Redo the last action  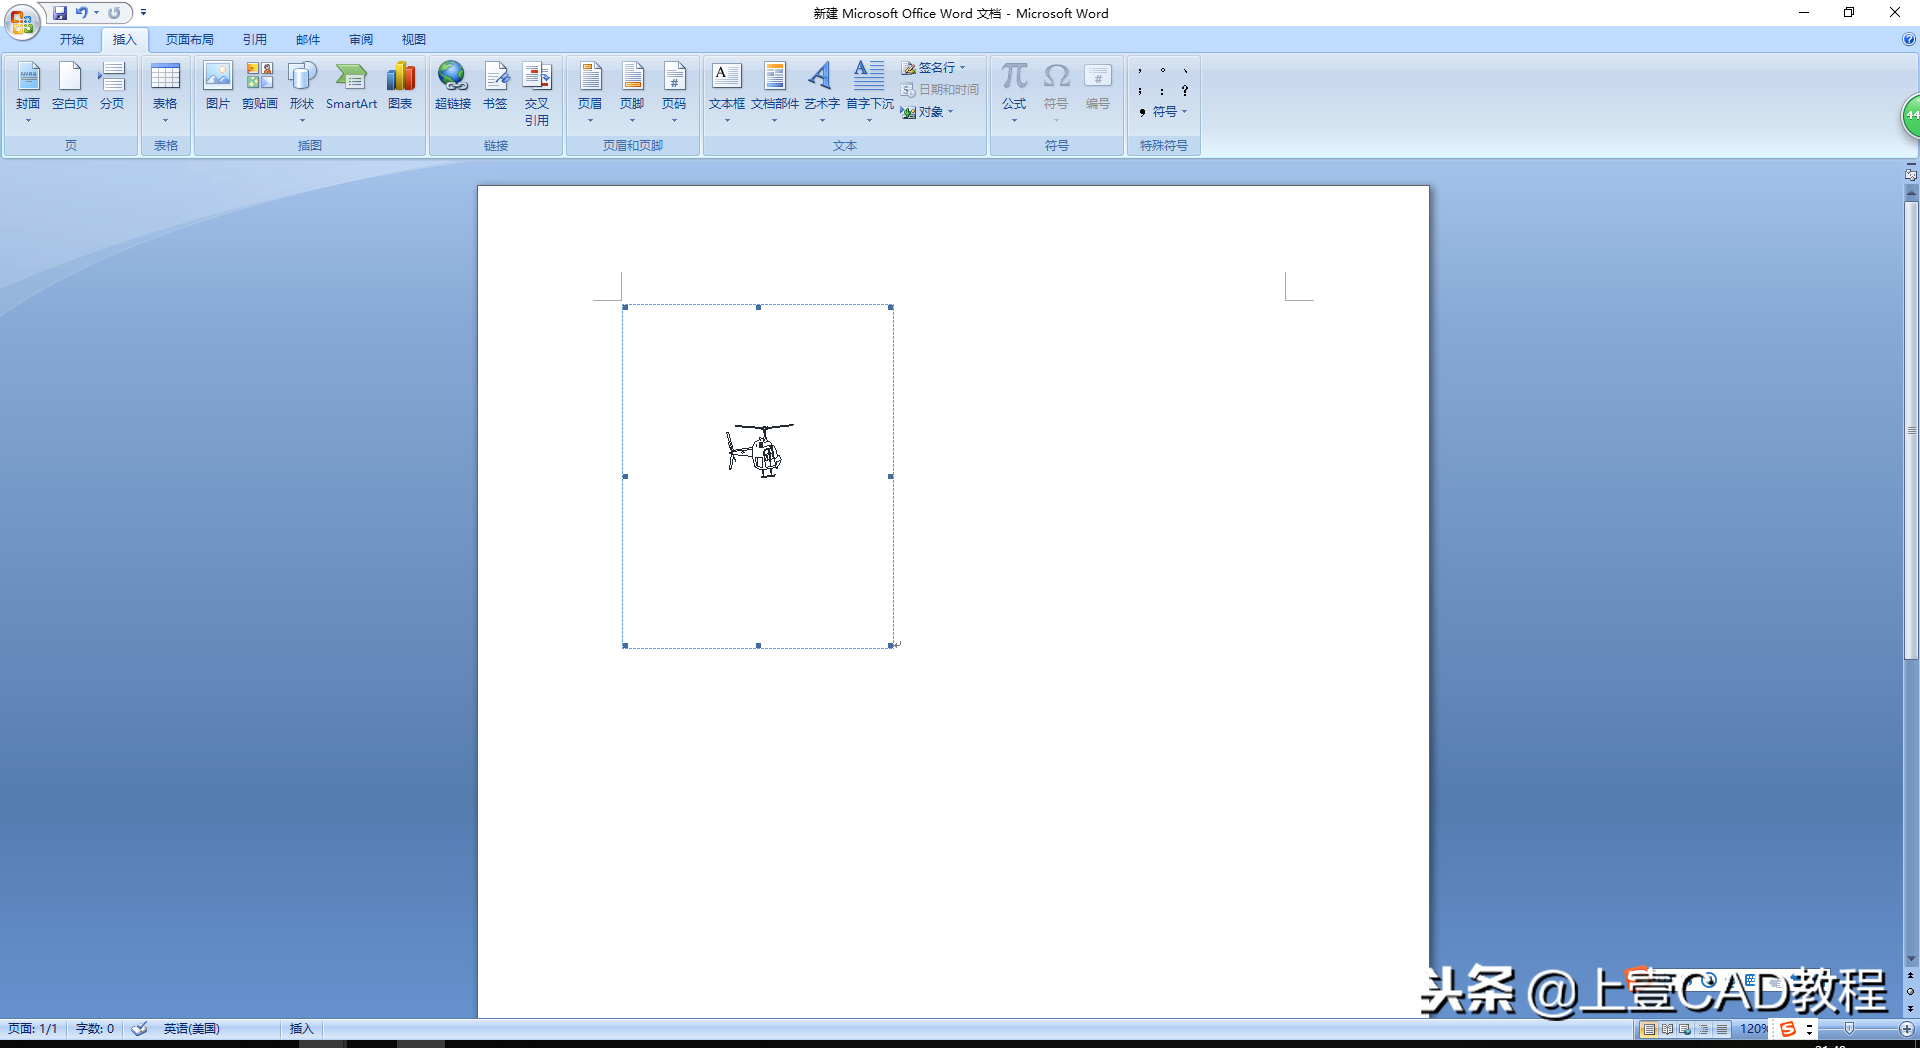tap(114, 13)
